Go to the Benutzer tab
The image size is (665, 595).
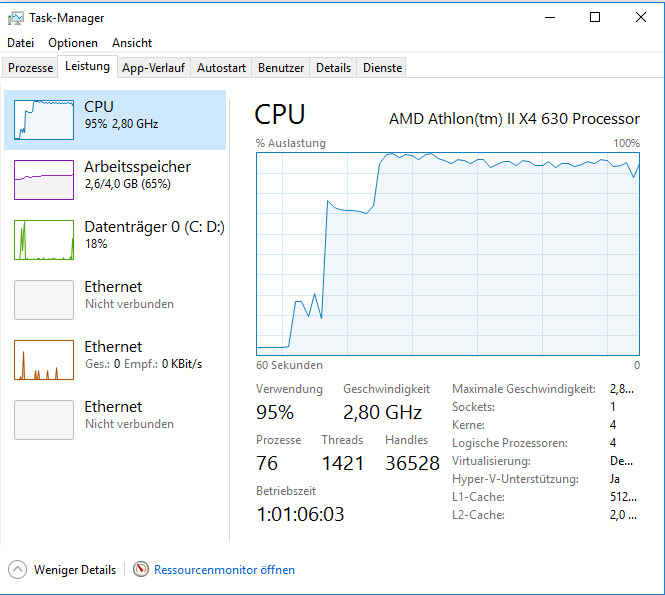[x=281, y=68]
